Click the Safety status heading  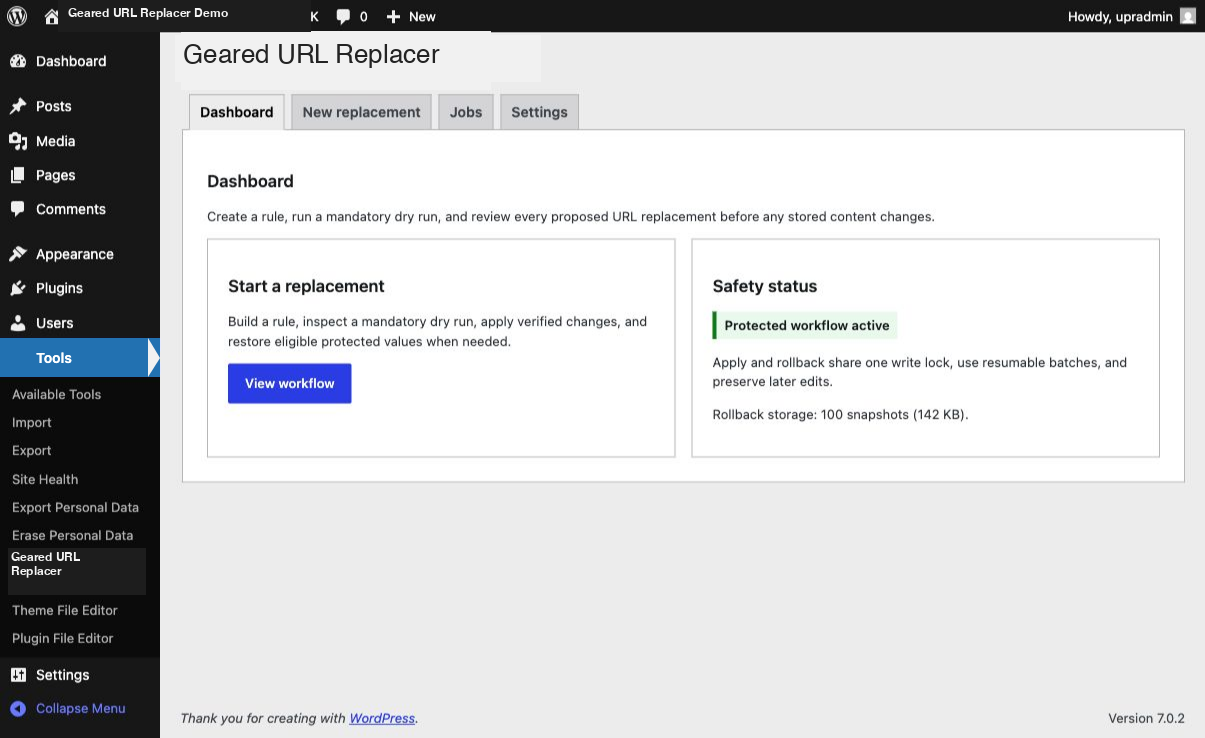[x=765, y=286]
